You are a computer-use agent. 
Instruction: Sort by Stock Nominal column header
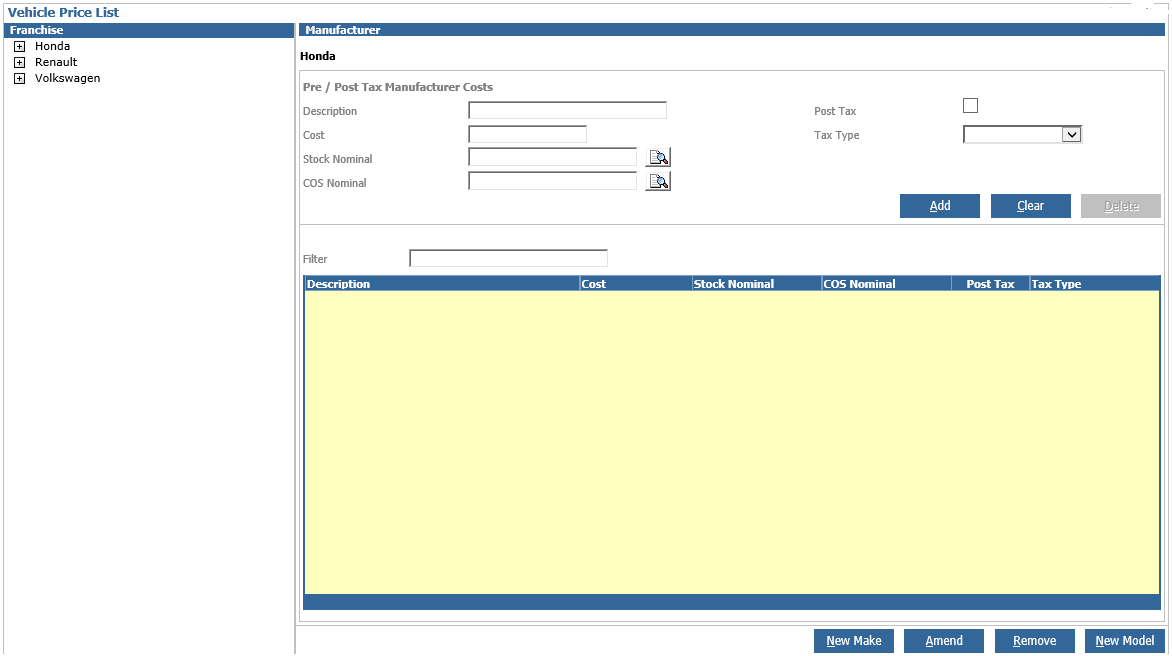pos(756,284)
